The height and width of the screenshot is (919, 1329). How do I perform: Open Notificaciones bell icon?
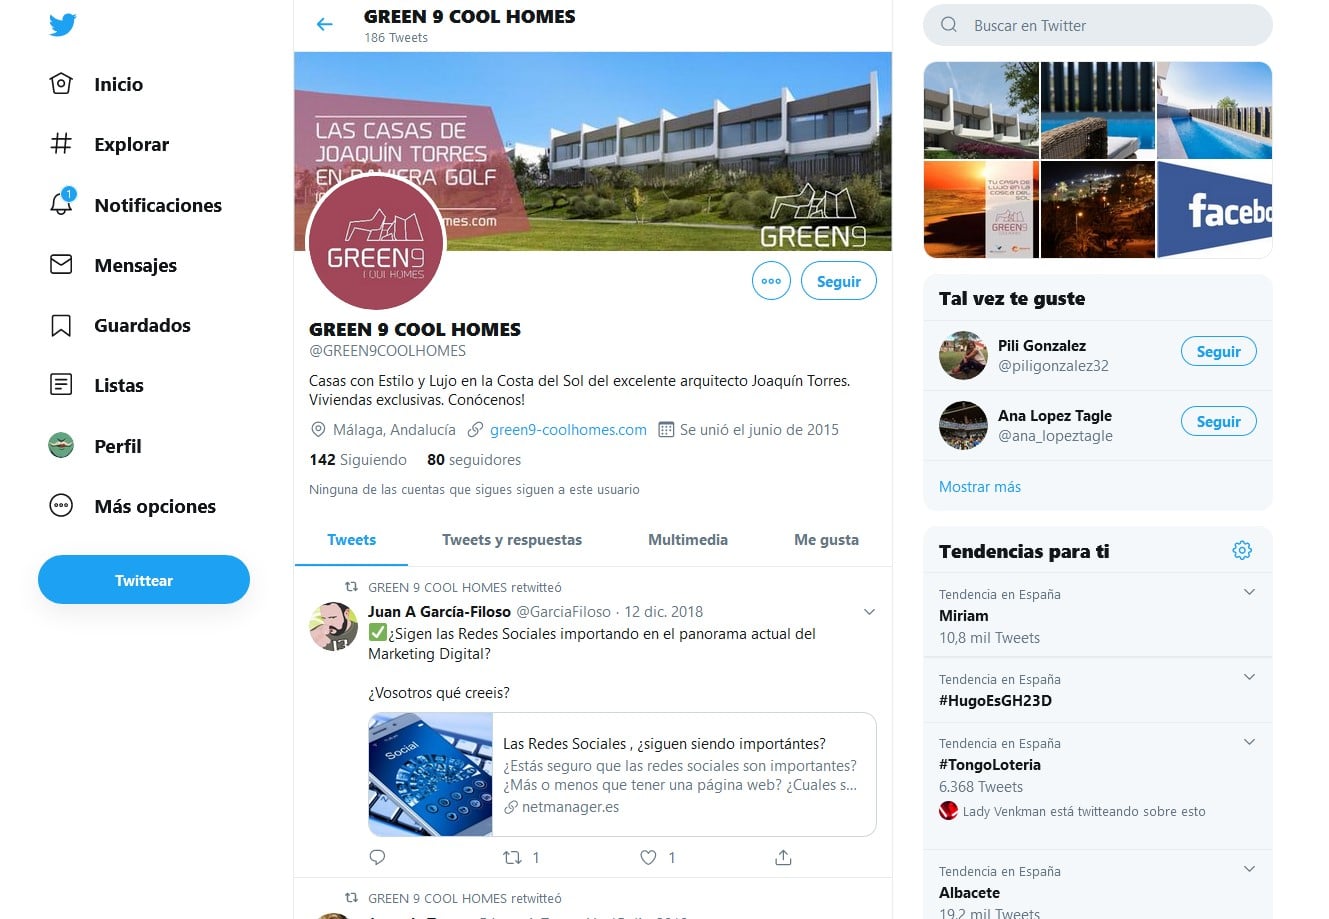tap(61, 204)
